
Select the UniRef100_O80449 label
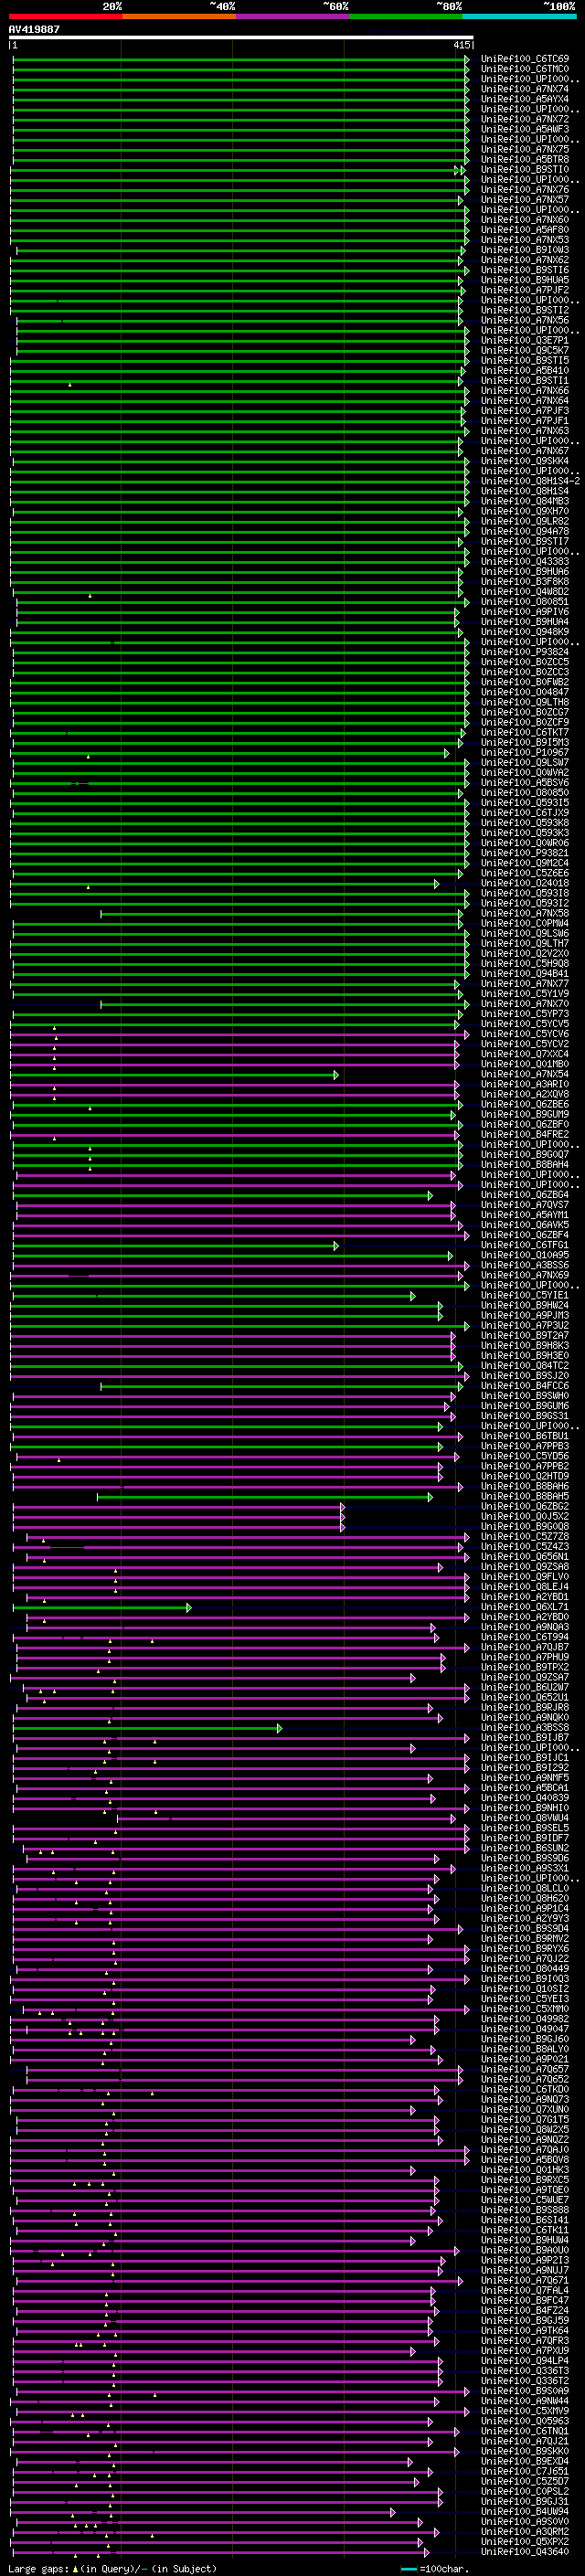coord(525,1969)
